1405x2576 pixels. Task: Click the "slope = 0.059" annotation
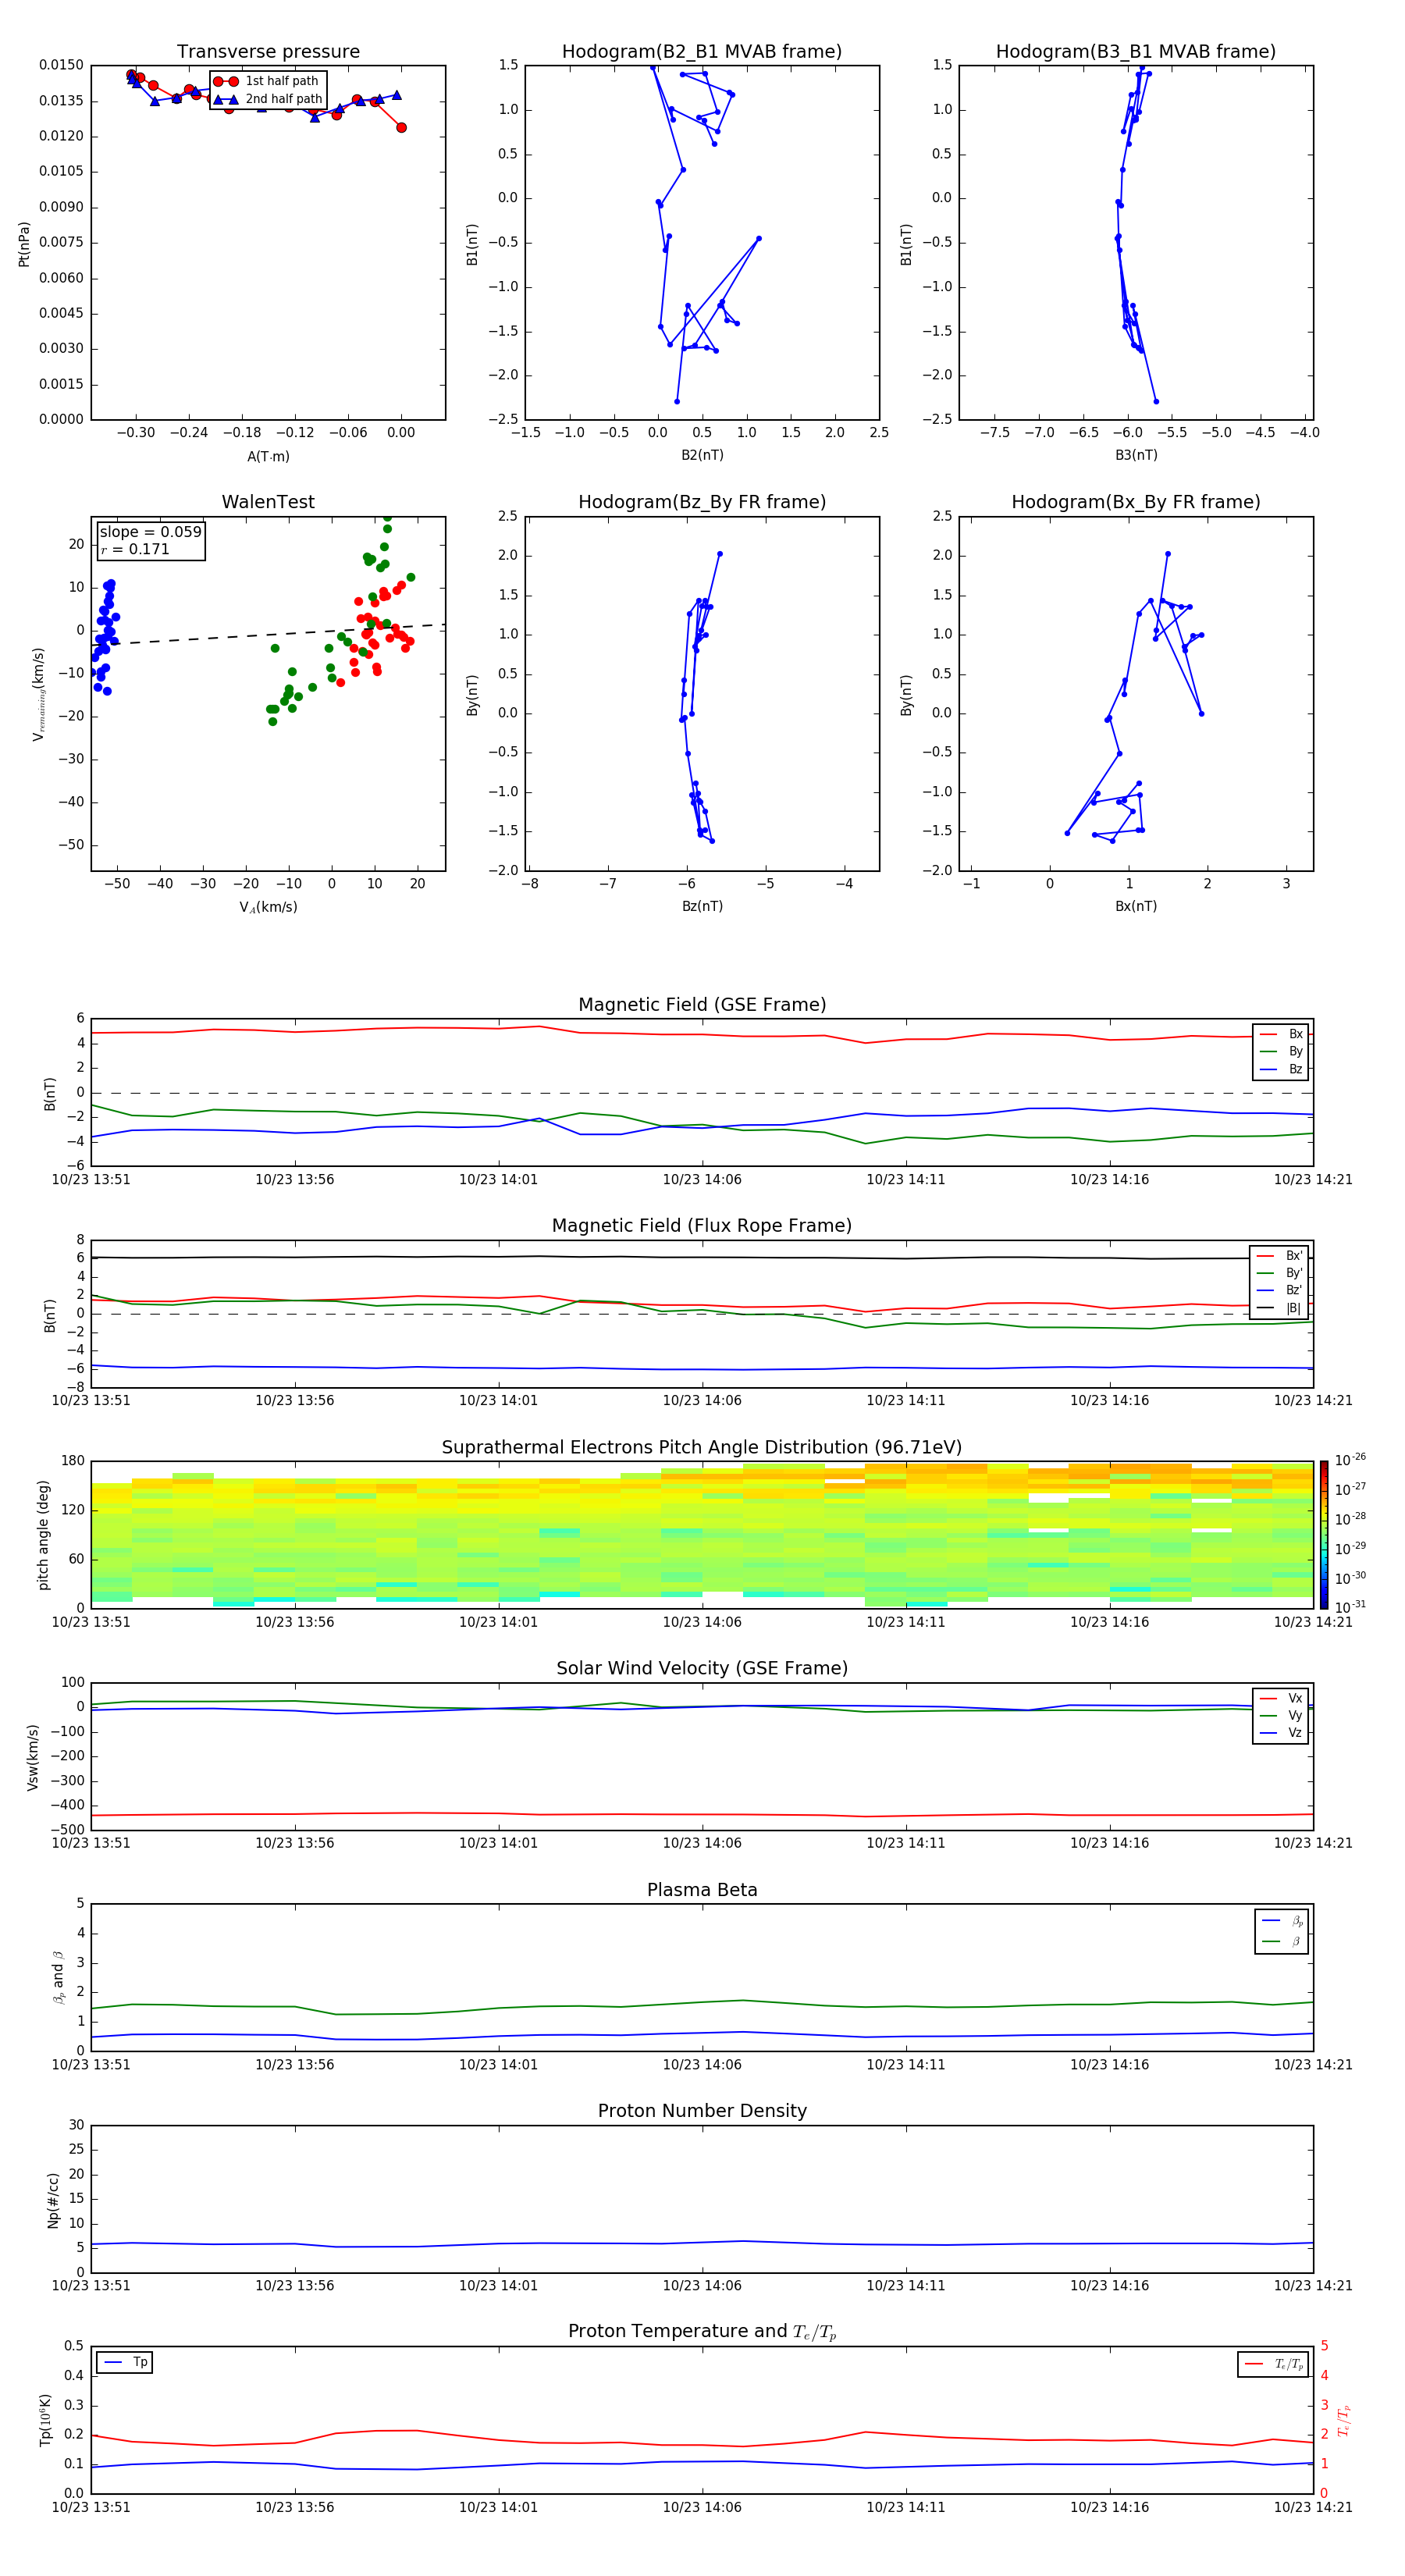pyautogui.click(x=150, y=532)
